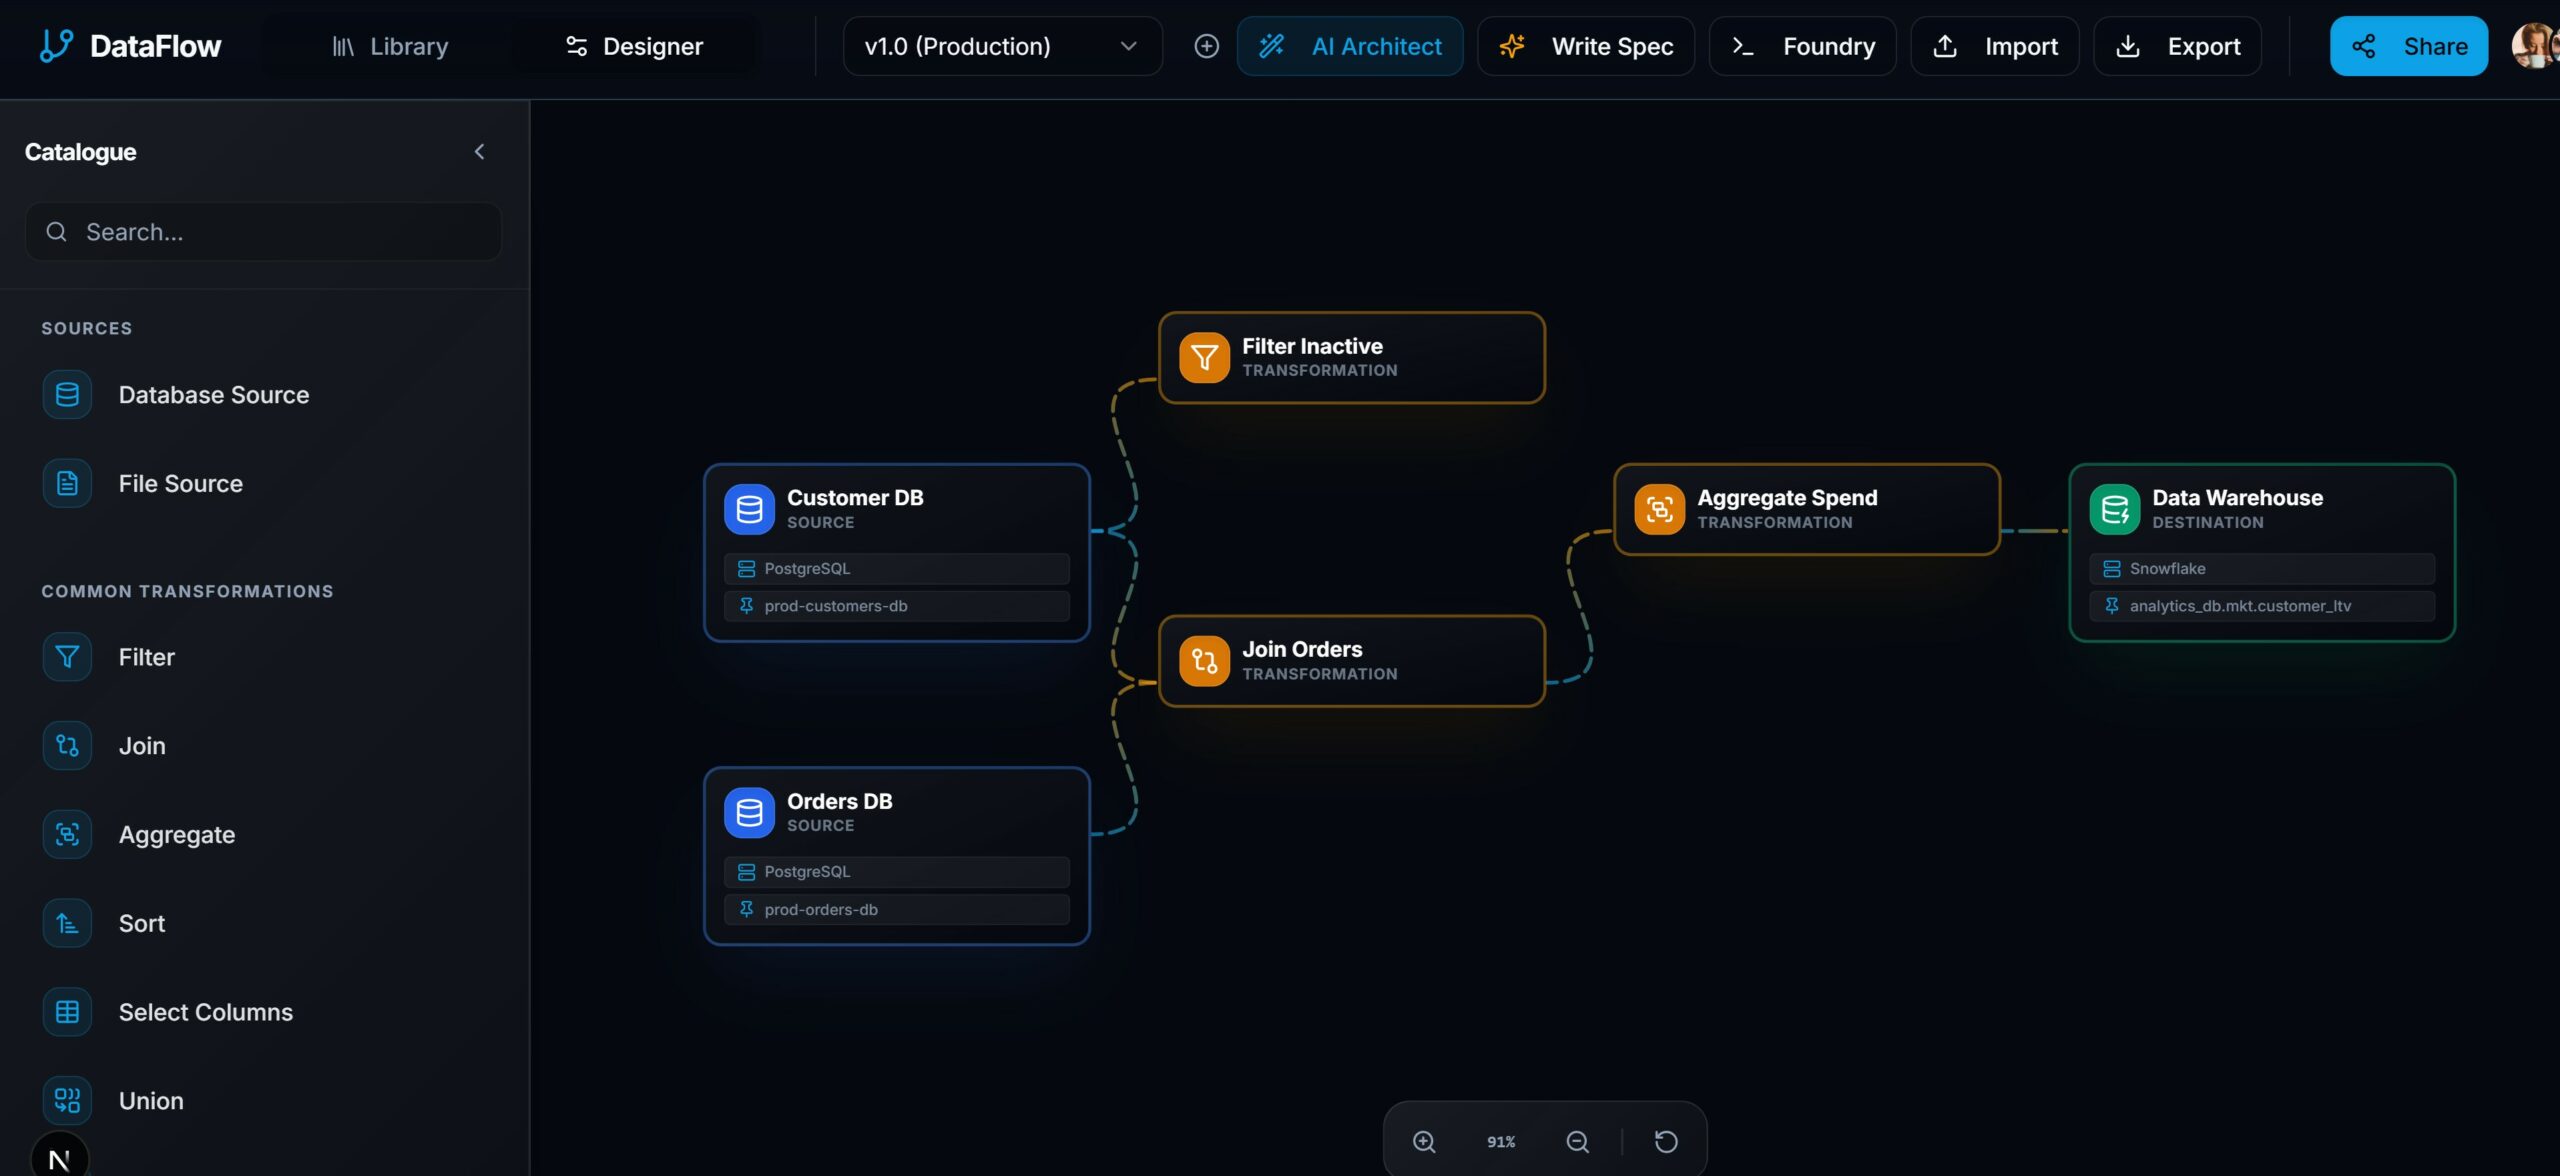Click the Share button

pyautogui.click(x=2408, y=46)
